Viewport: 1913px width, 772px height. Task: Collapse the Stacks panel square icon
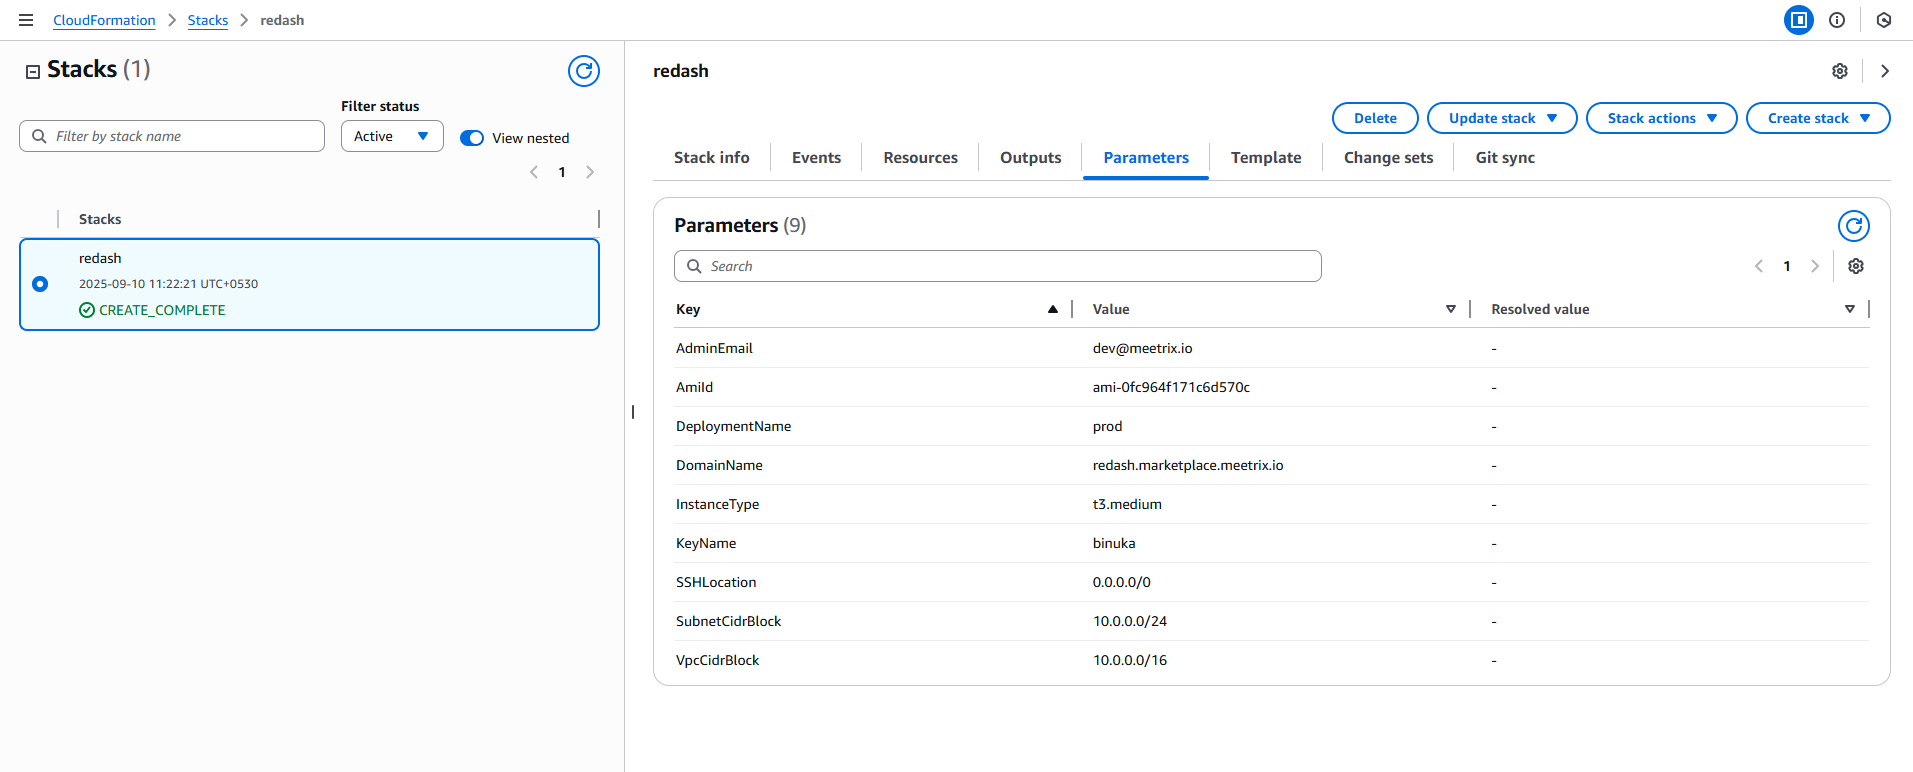pyautogui.click(x=33, y=71)
